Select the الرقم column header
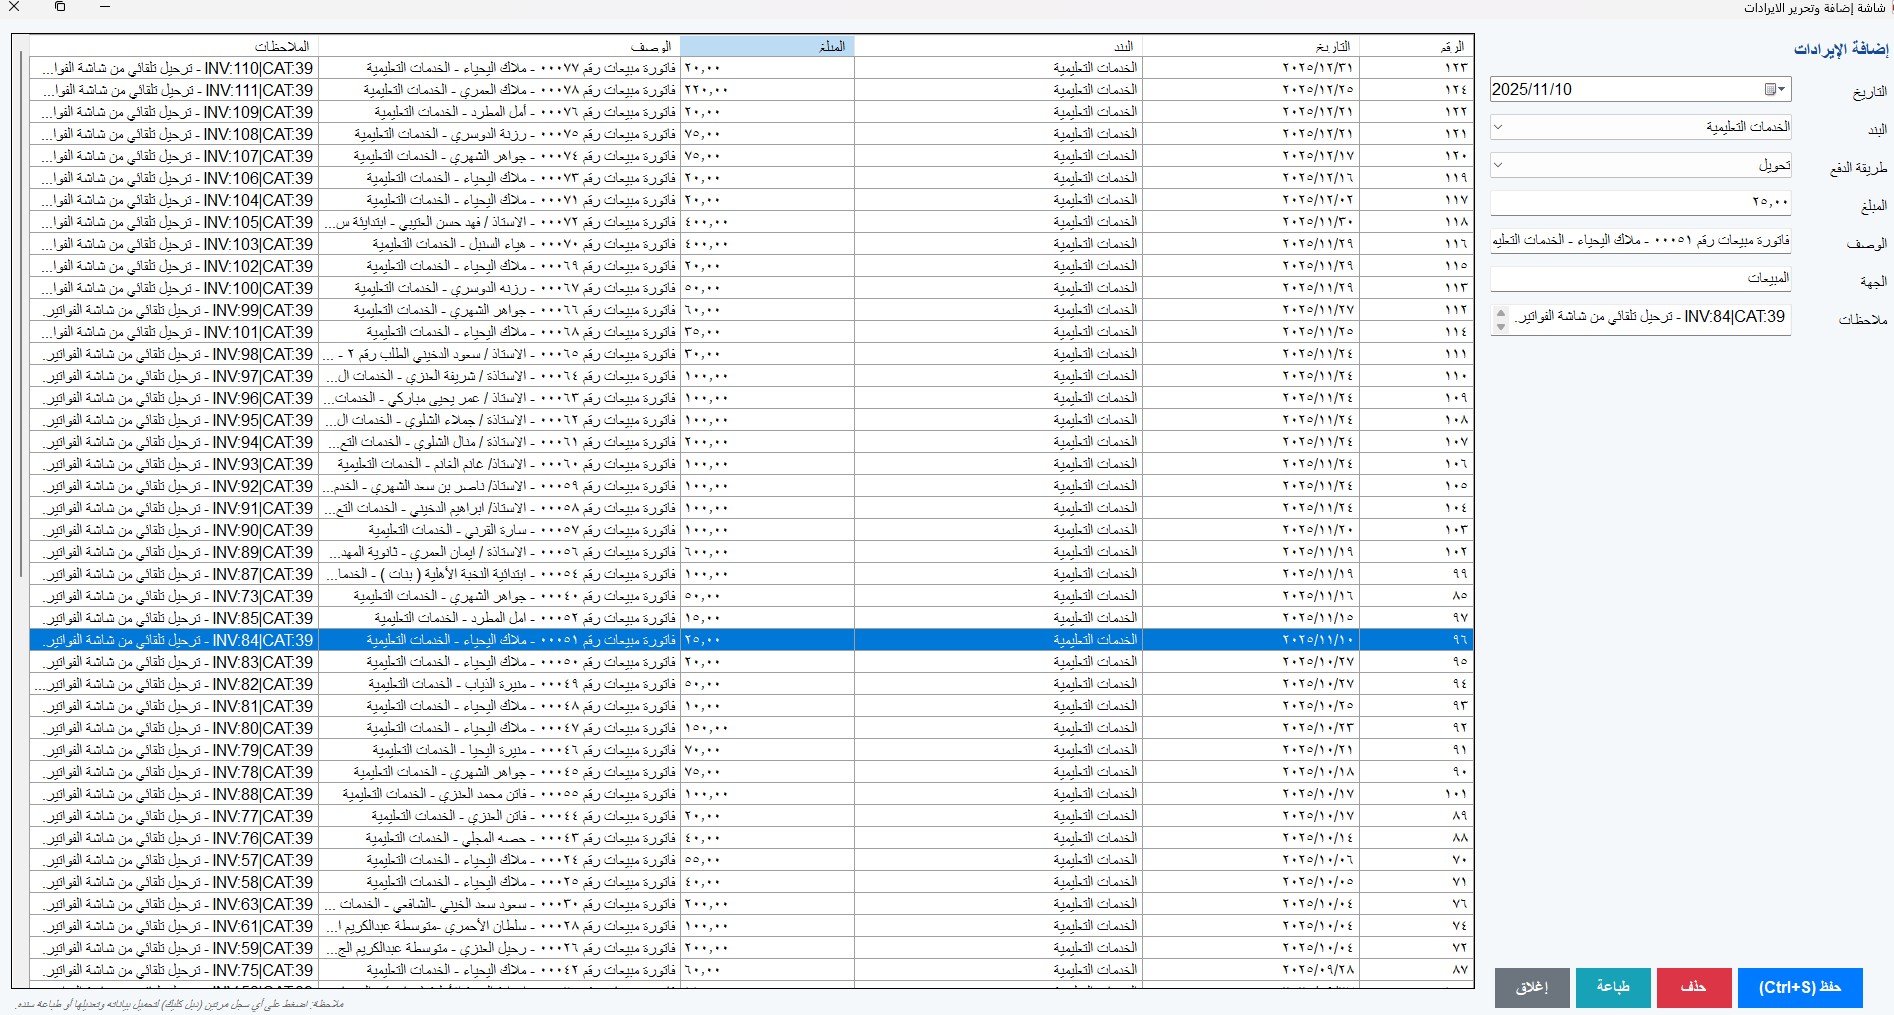 (x=1415, y=46)
